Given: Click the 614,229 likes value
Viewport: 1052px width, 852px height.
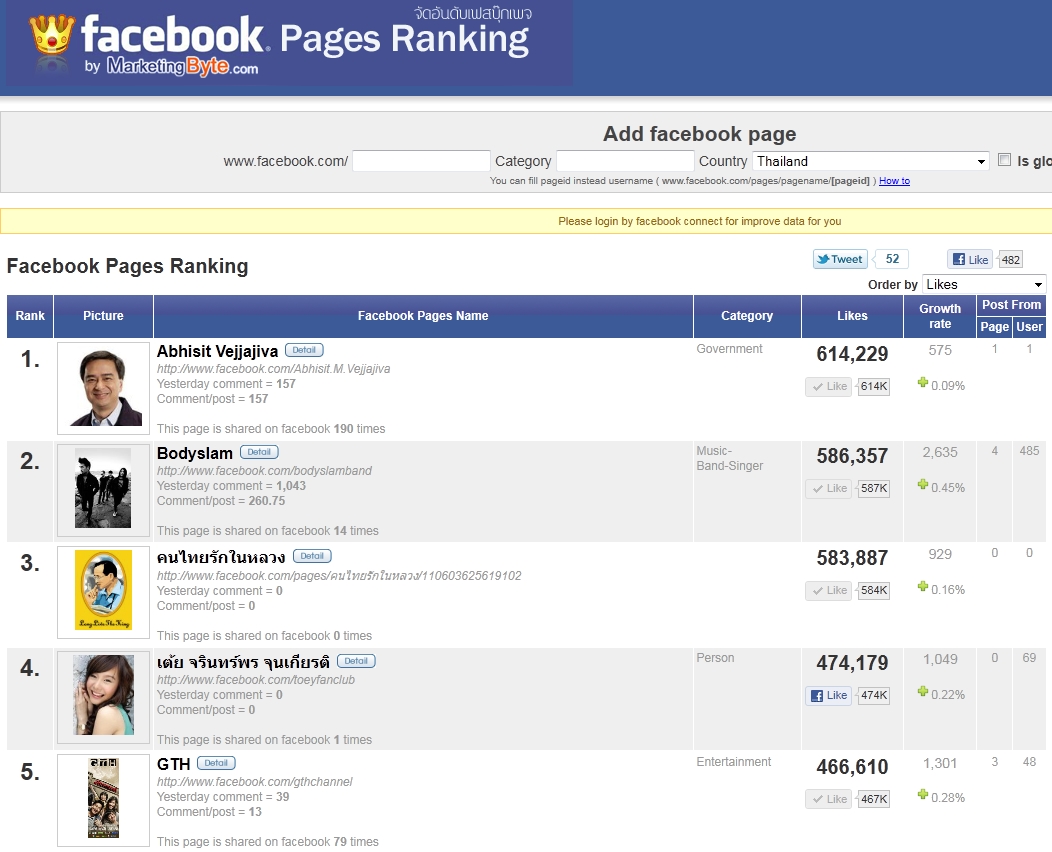Looking at the screenshot, I should click(852, 354).
